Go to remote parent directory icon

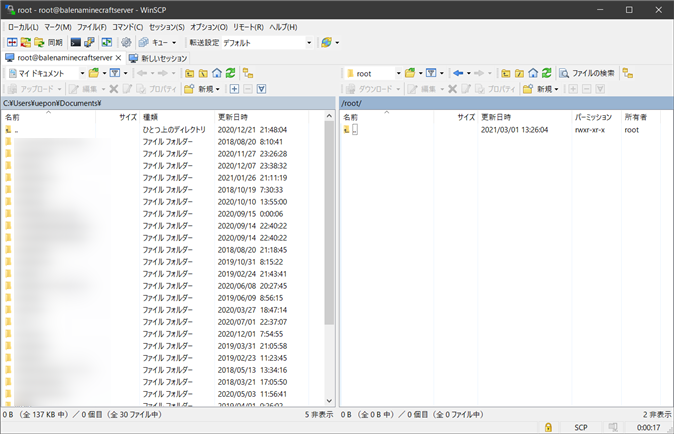click(x=506, y=73)
